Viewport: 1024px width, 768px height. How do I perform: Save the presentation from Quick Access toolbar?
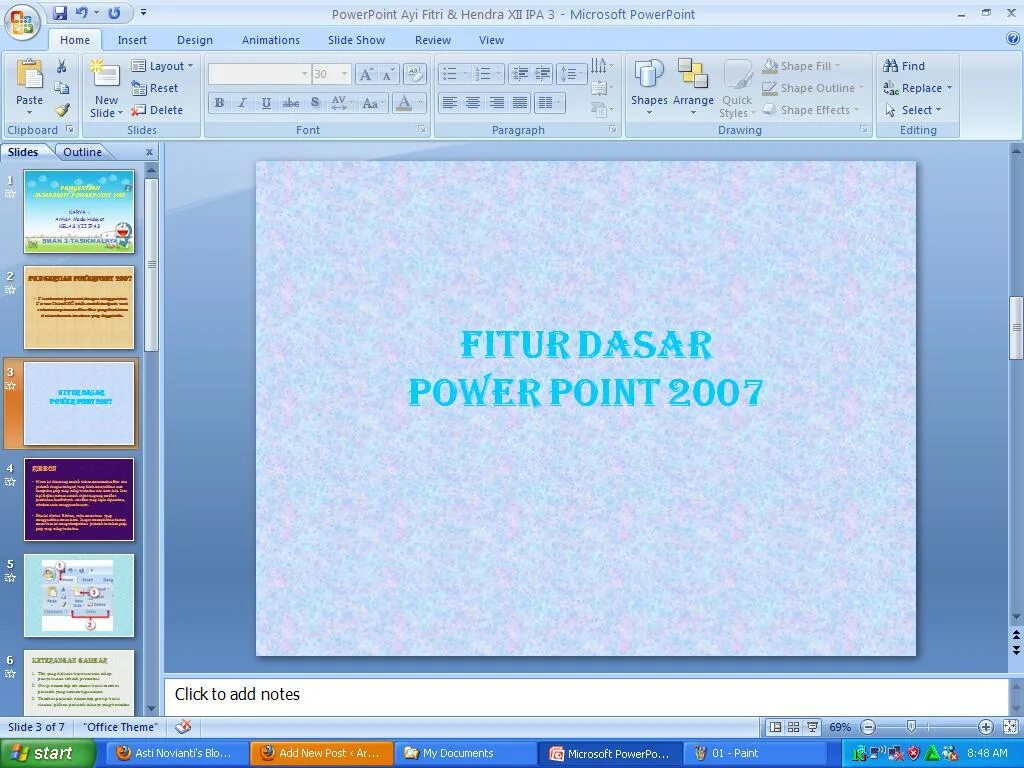[59, 13]
